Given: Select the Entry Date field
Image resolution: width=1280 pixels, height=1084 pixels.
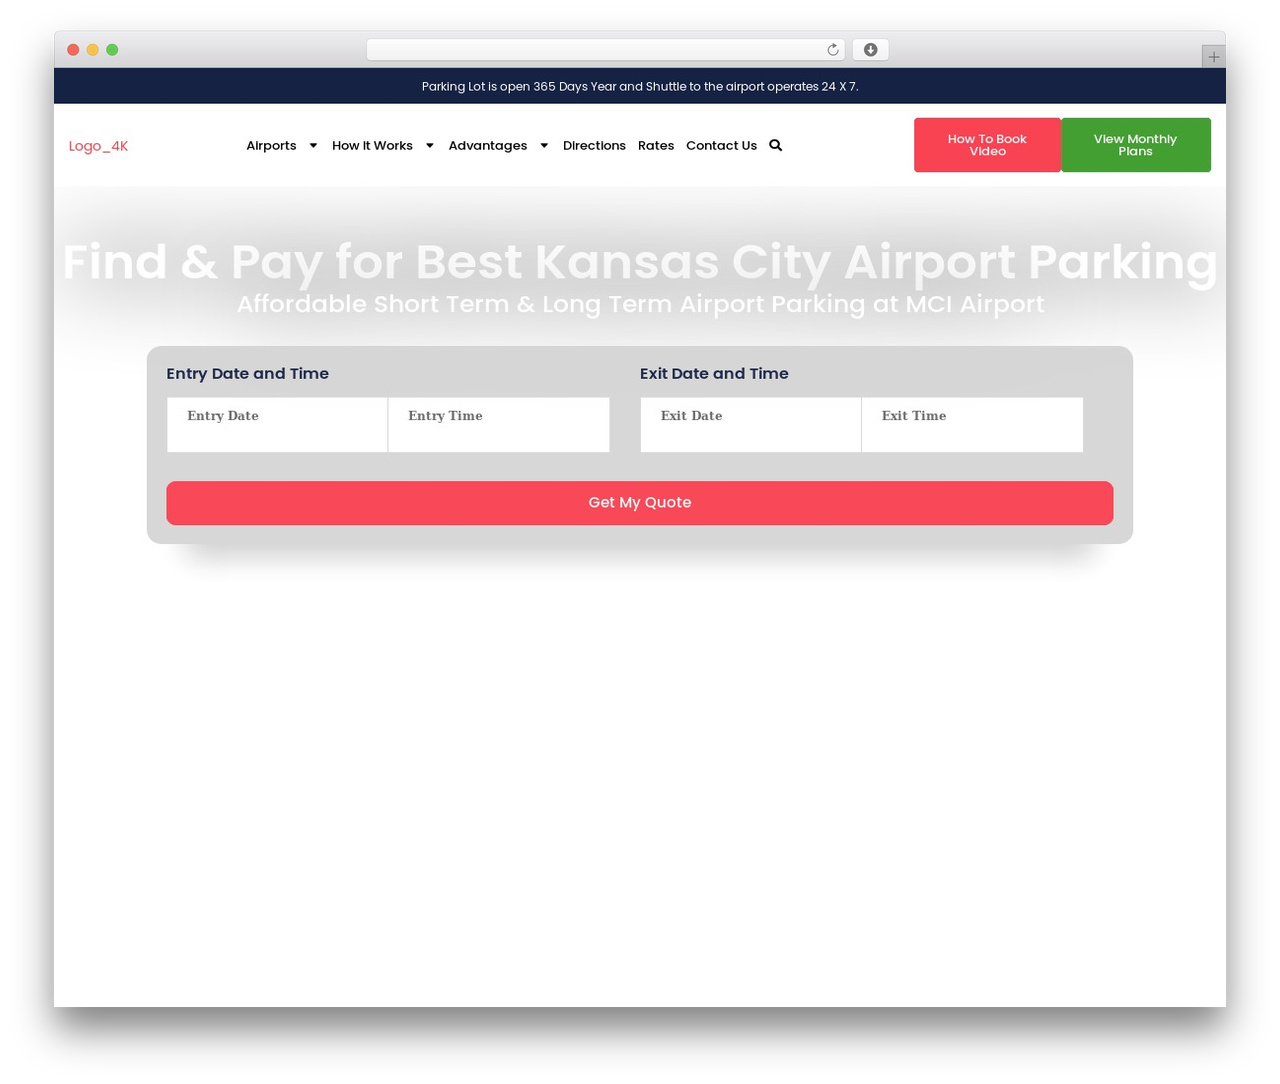Looking at the screenshot, I should point(277,425).
